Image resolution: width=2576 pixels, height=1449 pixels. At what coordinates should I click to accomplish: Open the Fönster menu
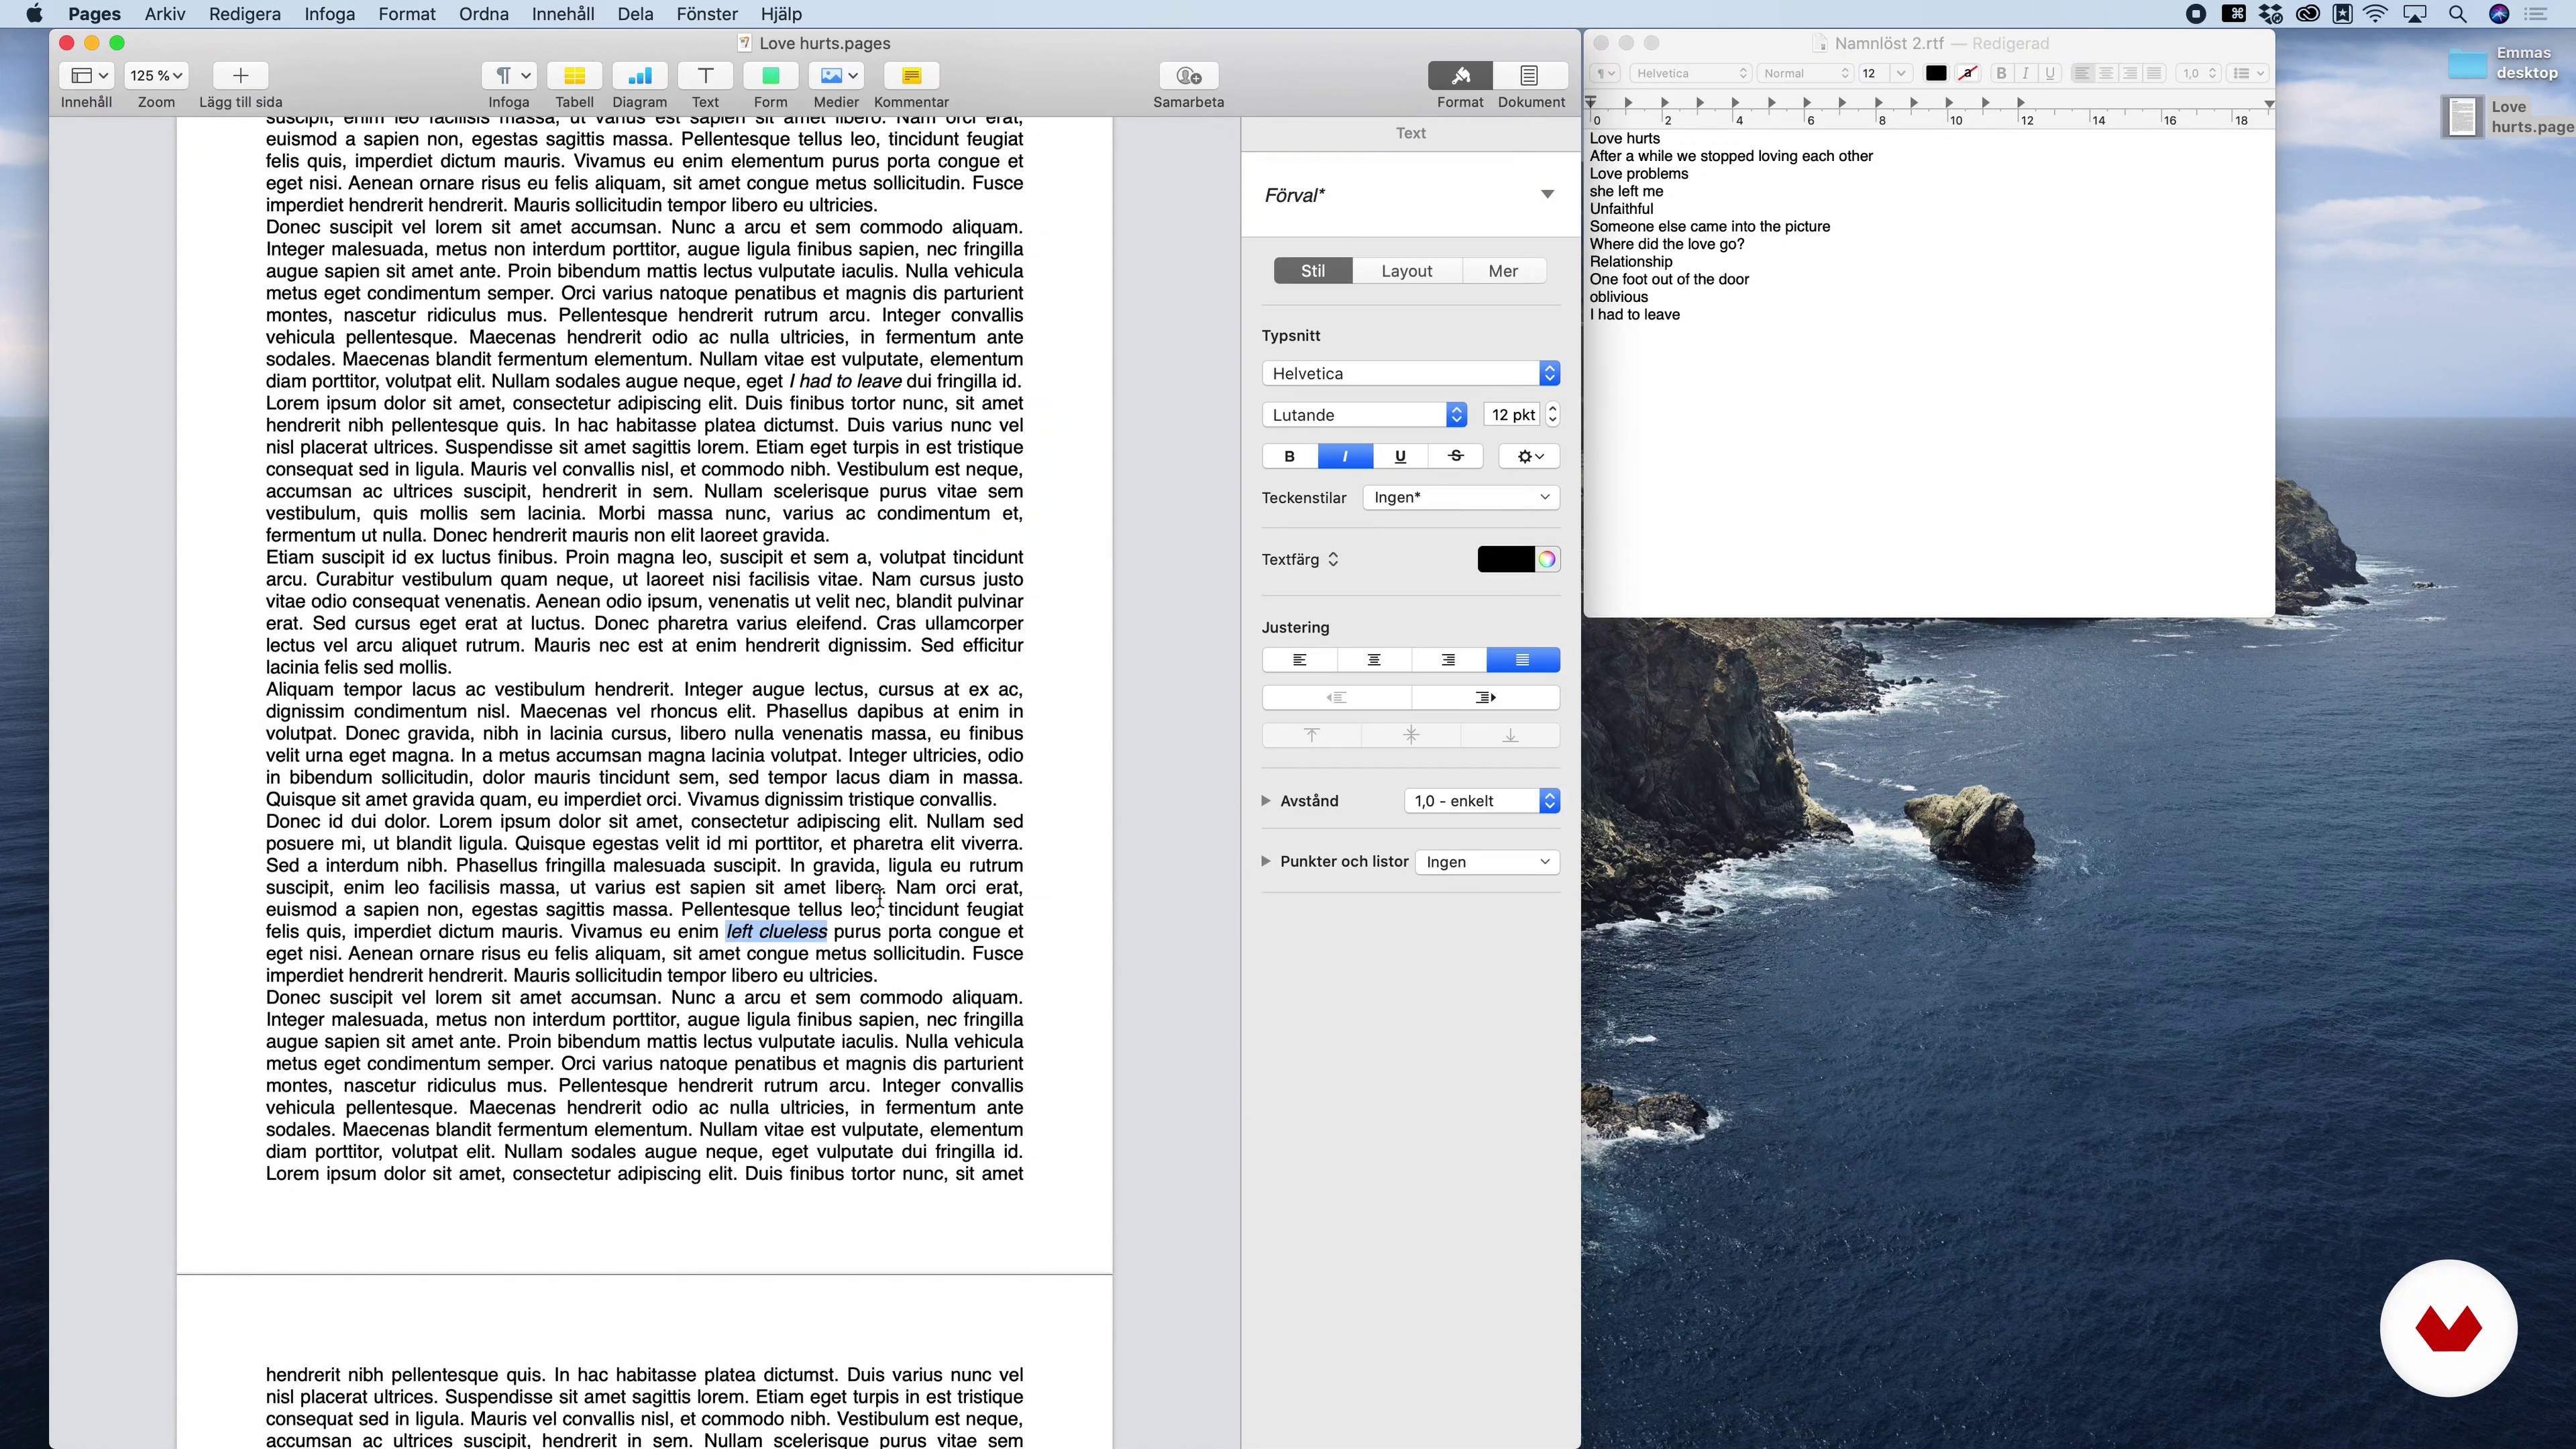(x=706, y=14)
